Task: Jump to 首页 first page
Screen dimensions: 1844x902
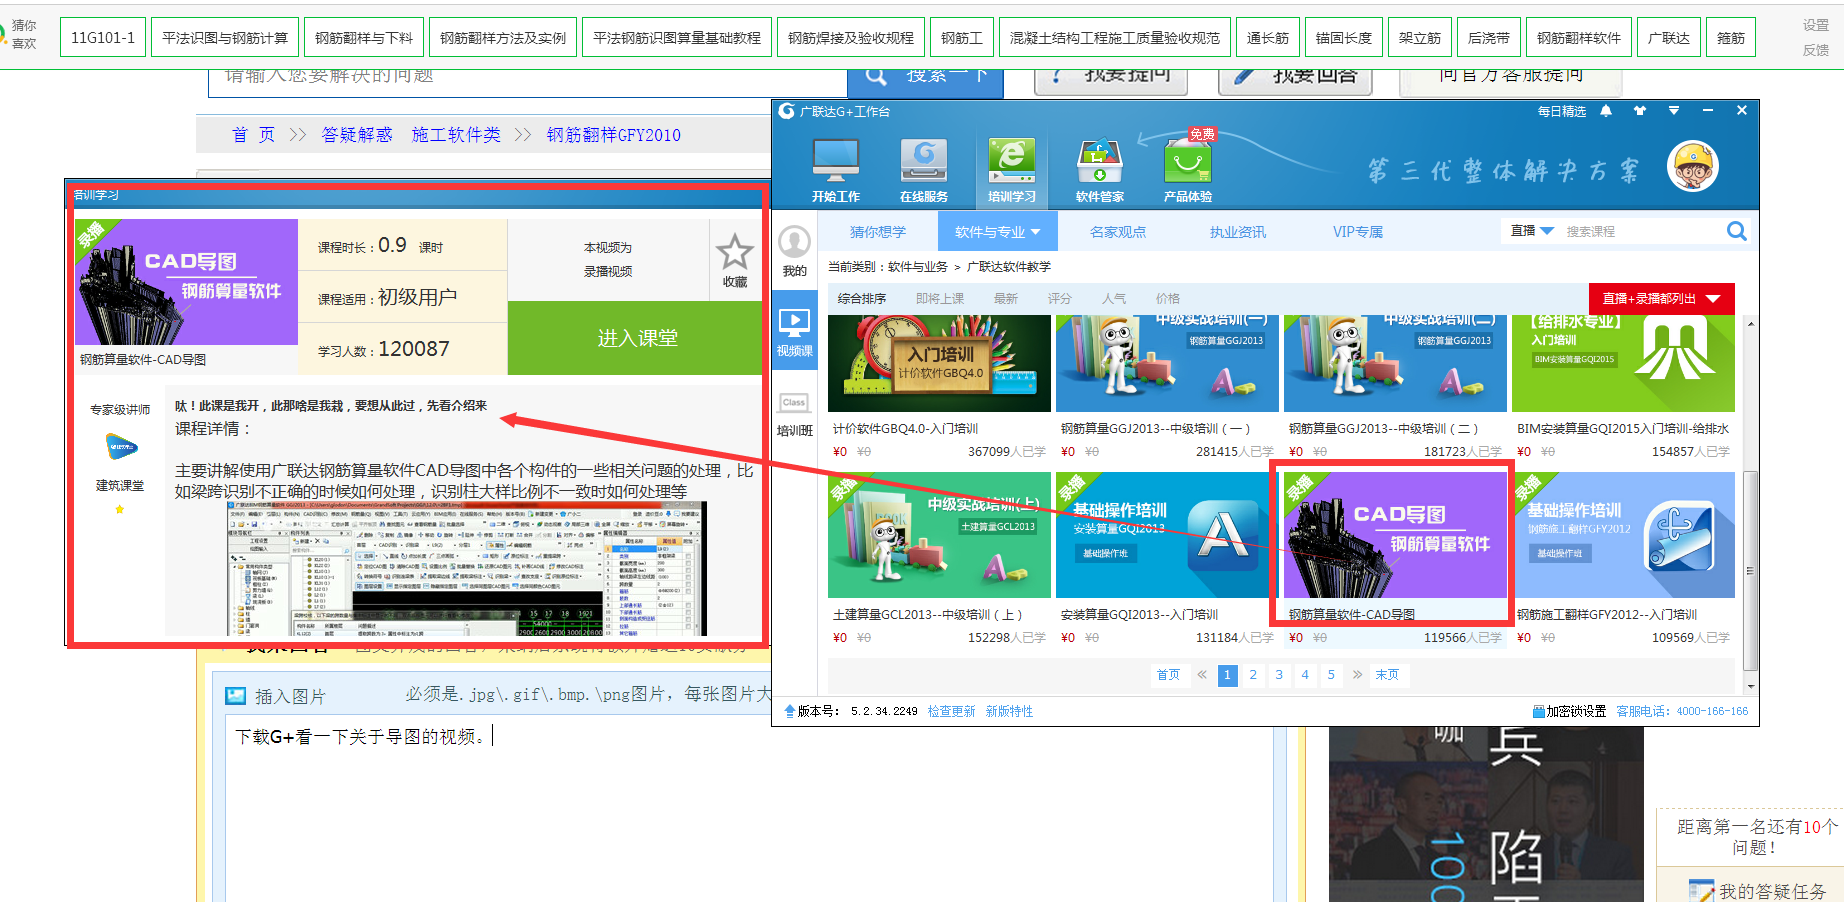Action: [x=1168, y=675]
